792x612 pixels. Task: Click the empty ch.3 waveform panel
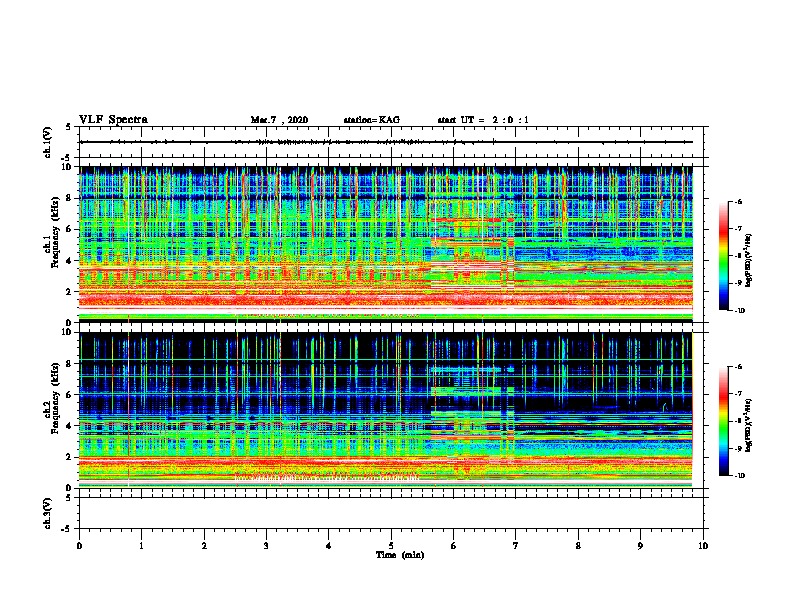pos(393,513)
